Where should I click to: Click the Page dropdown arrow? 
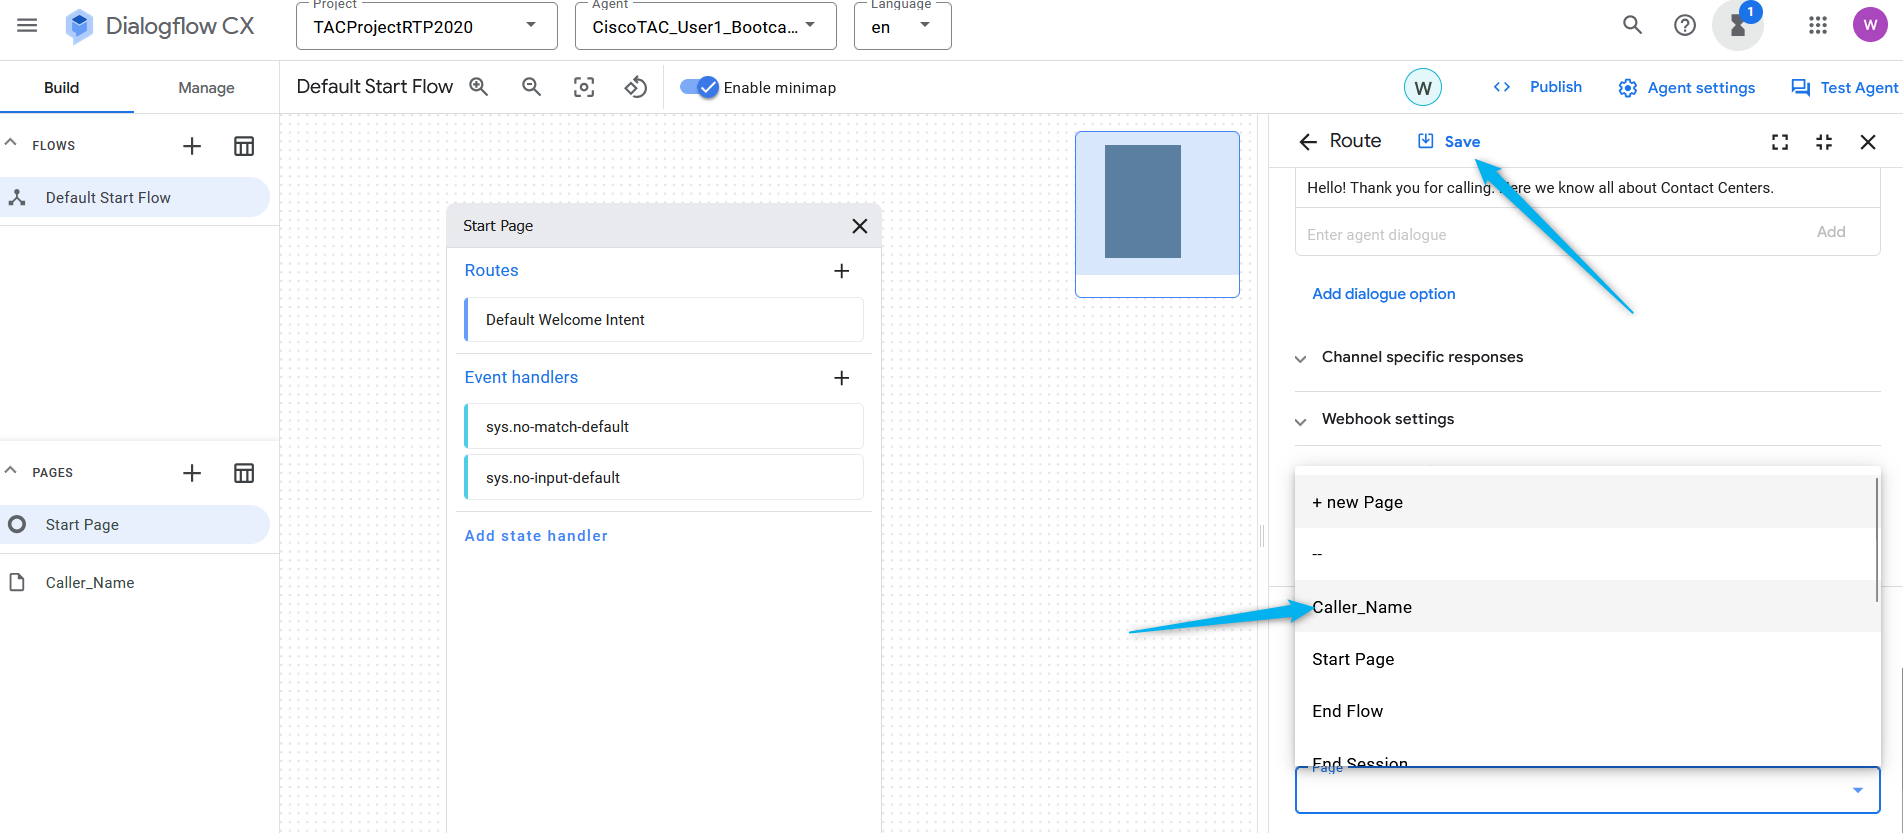click(1858, 790)
